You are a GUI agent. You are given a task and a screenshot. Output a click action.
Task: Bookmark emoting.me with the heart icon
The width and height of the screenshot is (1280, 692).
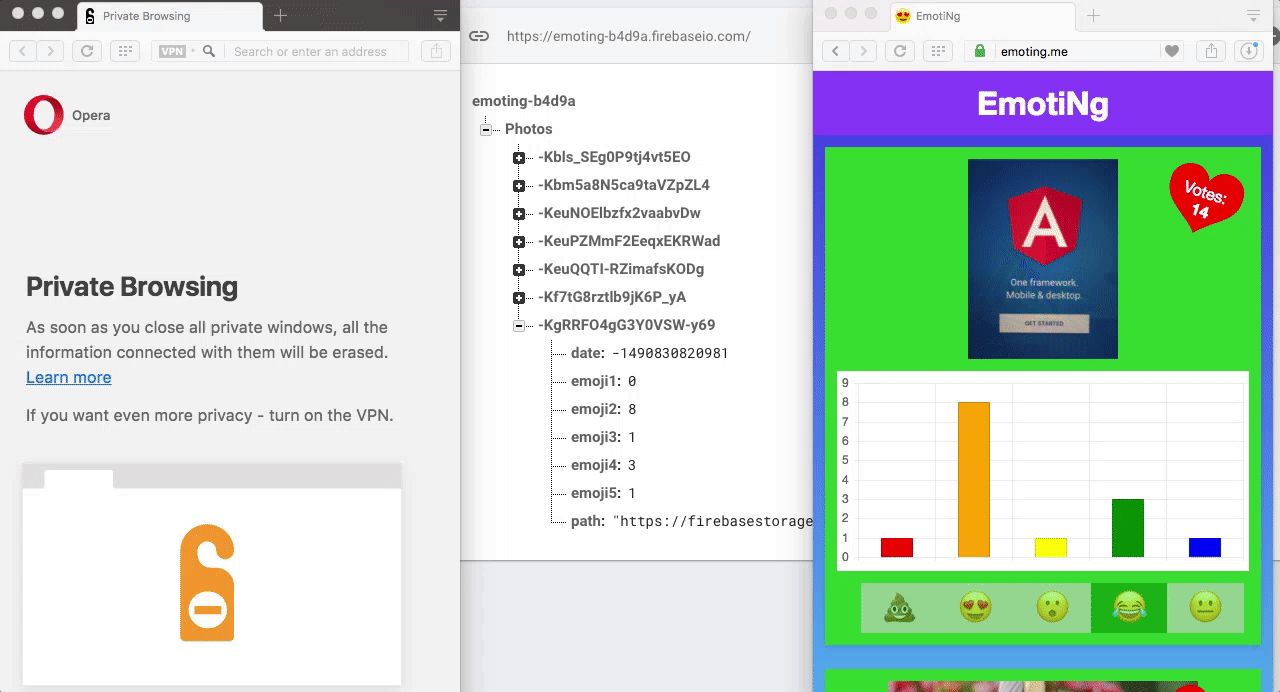tap(1172, 51)
